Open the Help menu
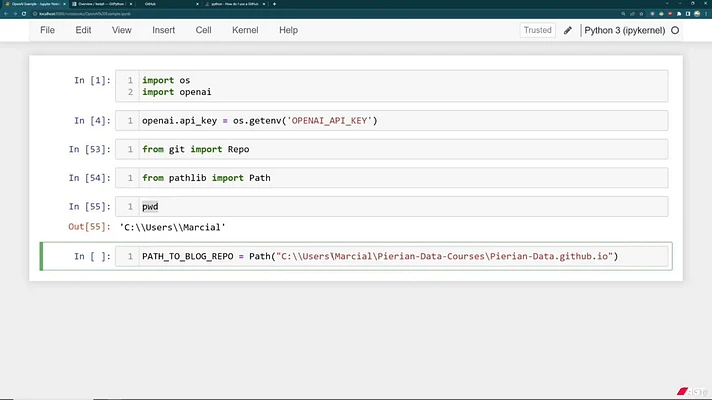Viewport: 712px width, 400px height. (288, 30)
